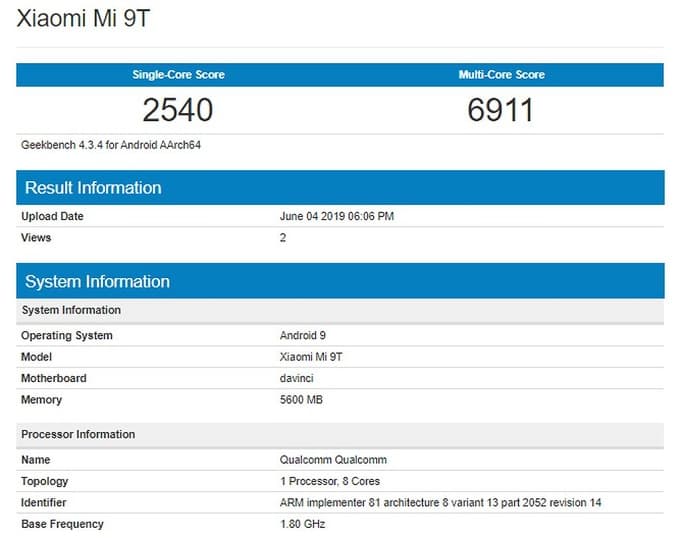The height and width of the screenshot is (538, 680).
Task: Select the gray System Information subheader row
Action: tap(340, 310)
